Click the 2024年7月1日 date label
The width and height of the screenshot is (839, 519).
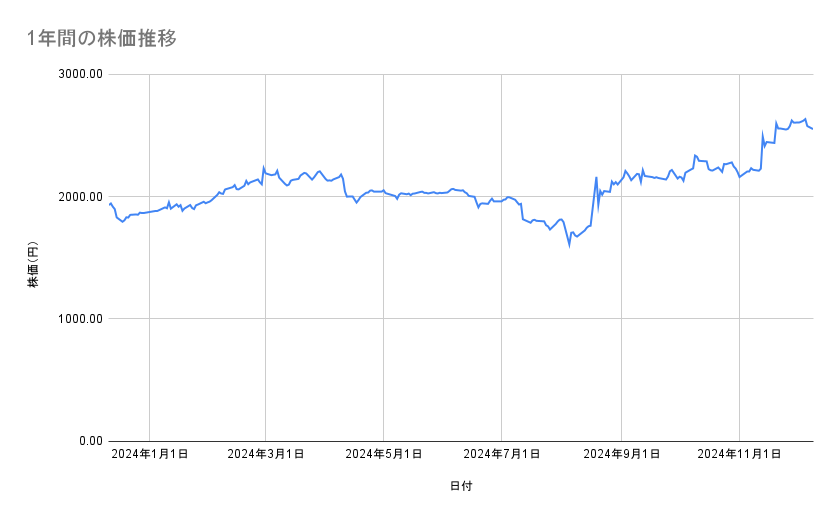click(501, 455)
